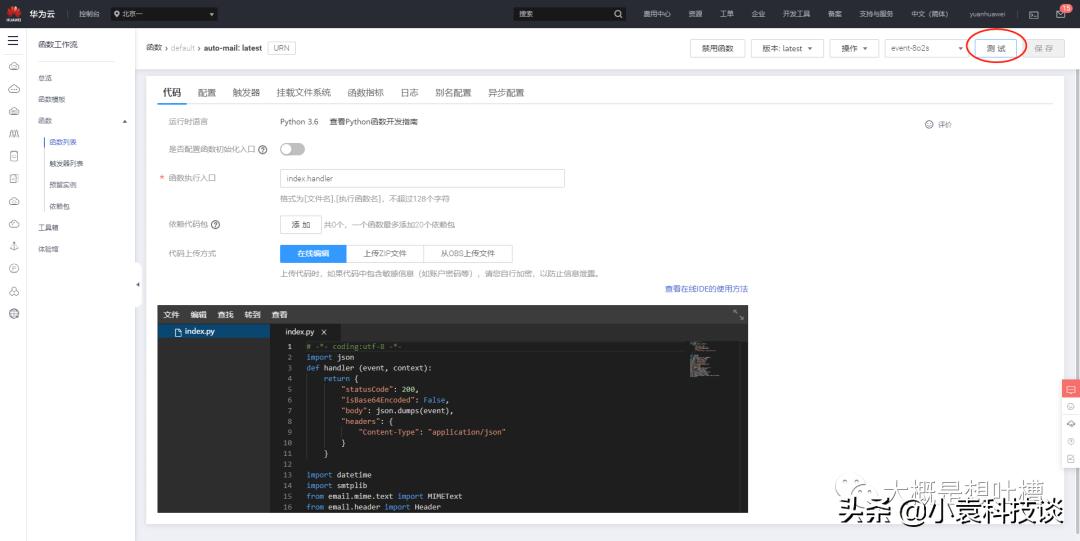Open 依赖包 in the sidebar
Image resolution: width=1080 pixels, height=541 pixels.
(x=59, y=207)
